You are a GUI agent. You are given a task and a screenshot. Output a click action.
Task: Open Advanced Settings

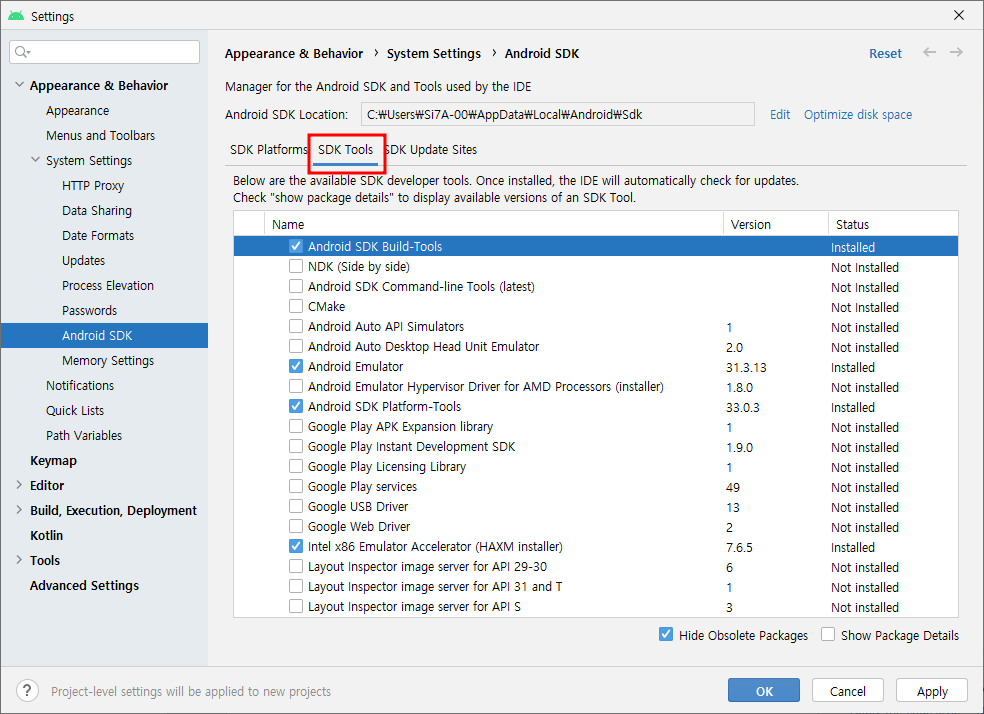pos(84,585)
